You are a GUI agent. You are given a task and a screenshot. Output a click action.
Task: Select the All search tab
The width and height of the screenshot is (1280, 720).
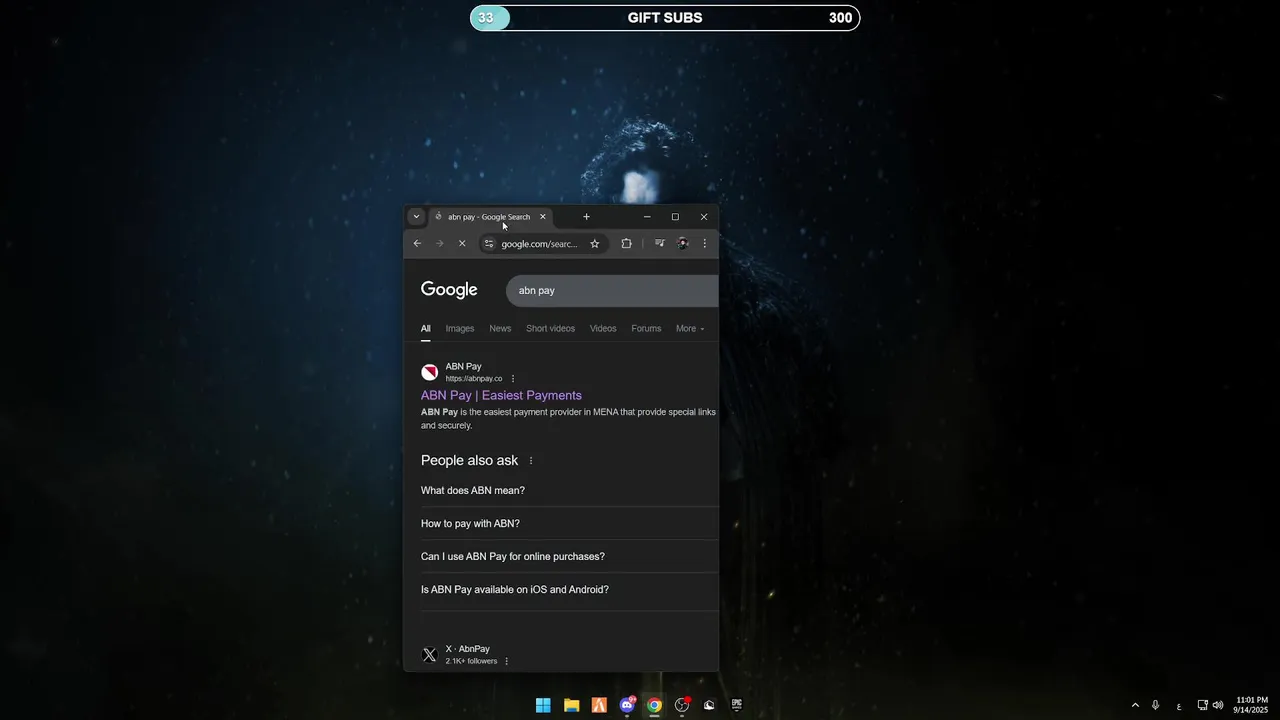425,328
